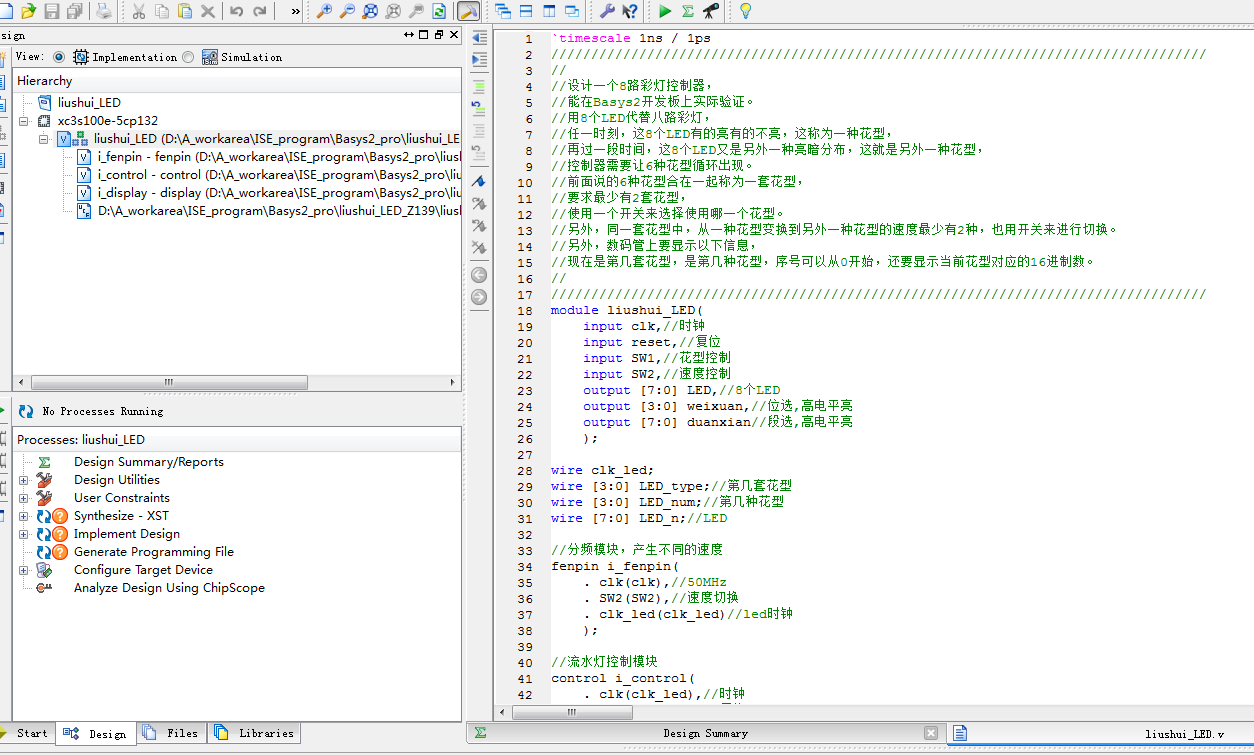1254x755 pixels.
Task: Expand the Implement Design process
Action: [24, 534]
